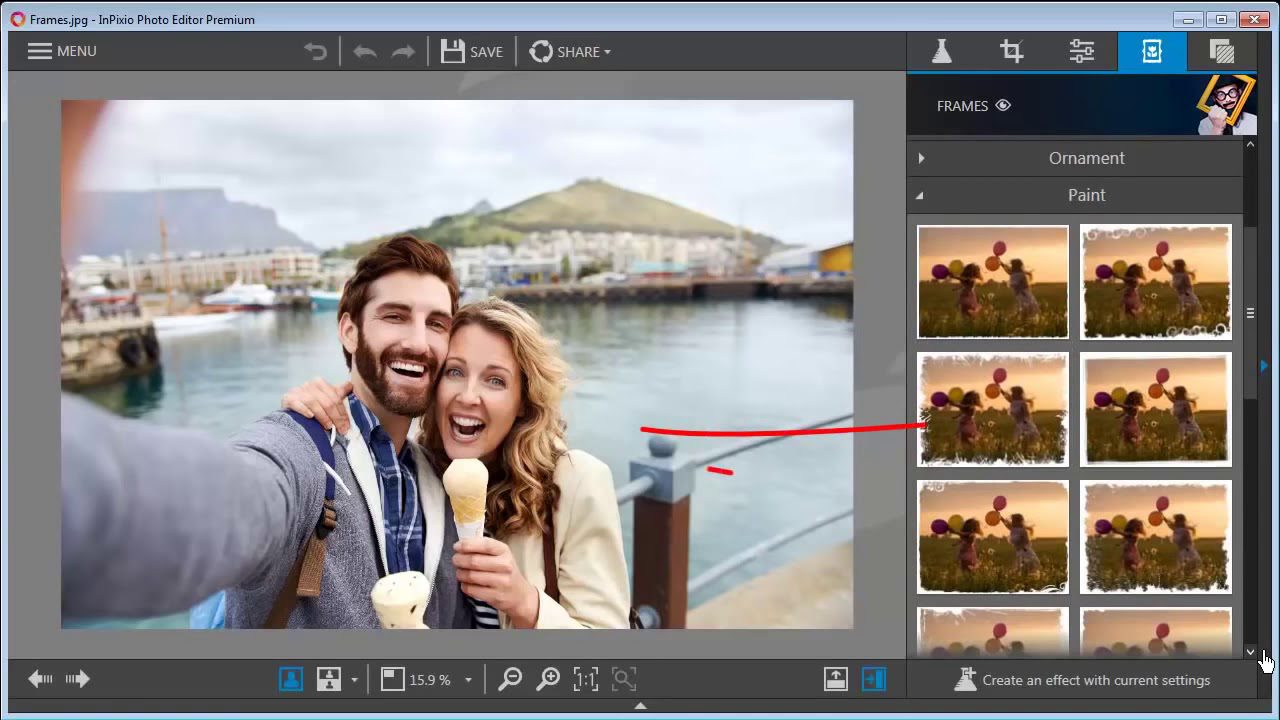Zoom in with the magnifier icon

pos(548,679)
